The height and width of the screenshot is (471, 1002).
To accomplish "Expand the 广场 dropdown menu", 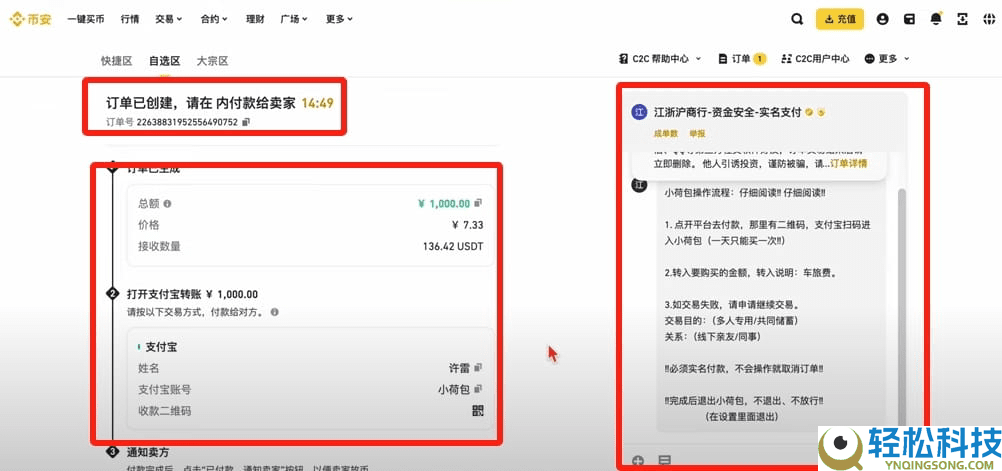I will coord(294,19).
